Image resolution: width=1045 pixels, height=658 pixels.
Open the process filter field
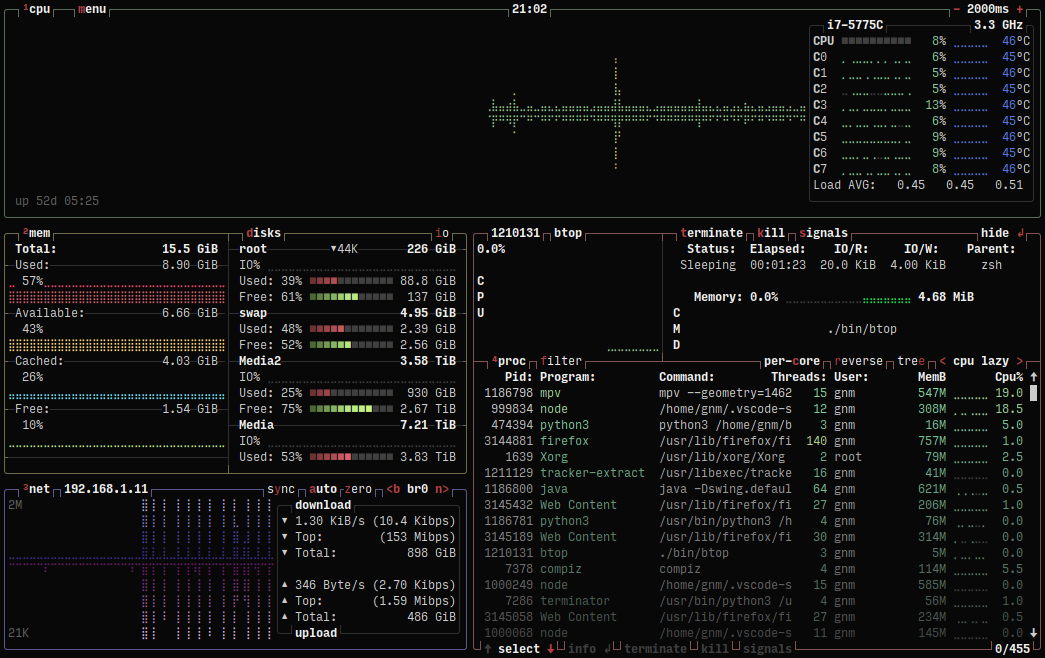(x=563, y=360)
